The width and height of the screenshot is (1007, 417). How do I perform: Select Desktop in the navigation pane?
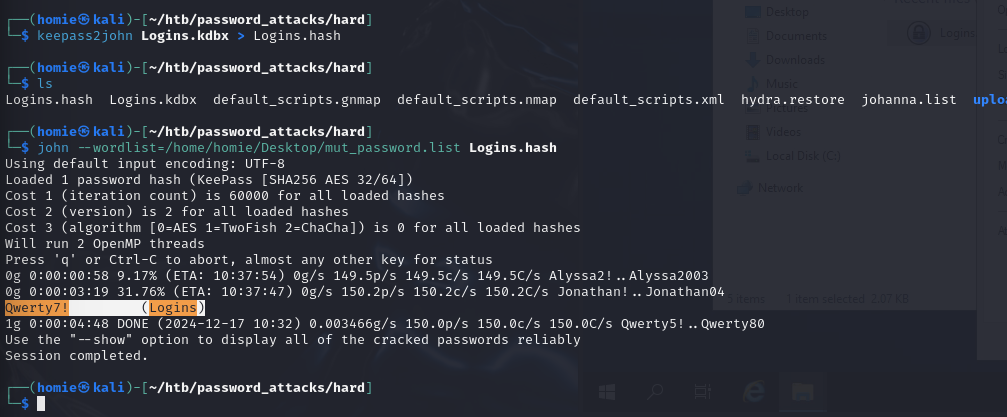786,12
